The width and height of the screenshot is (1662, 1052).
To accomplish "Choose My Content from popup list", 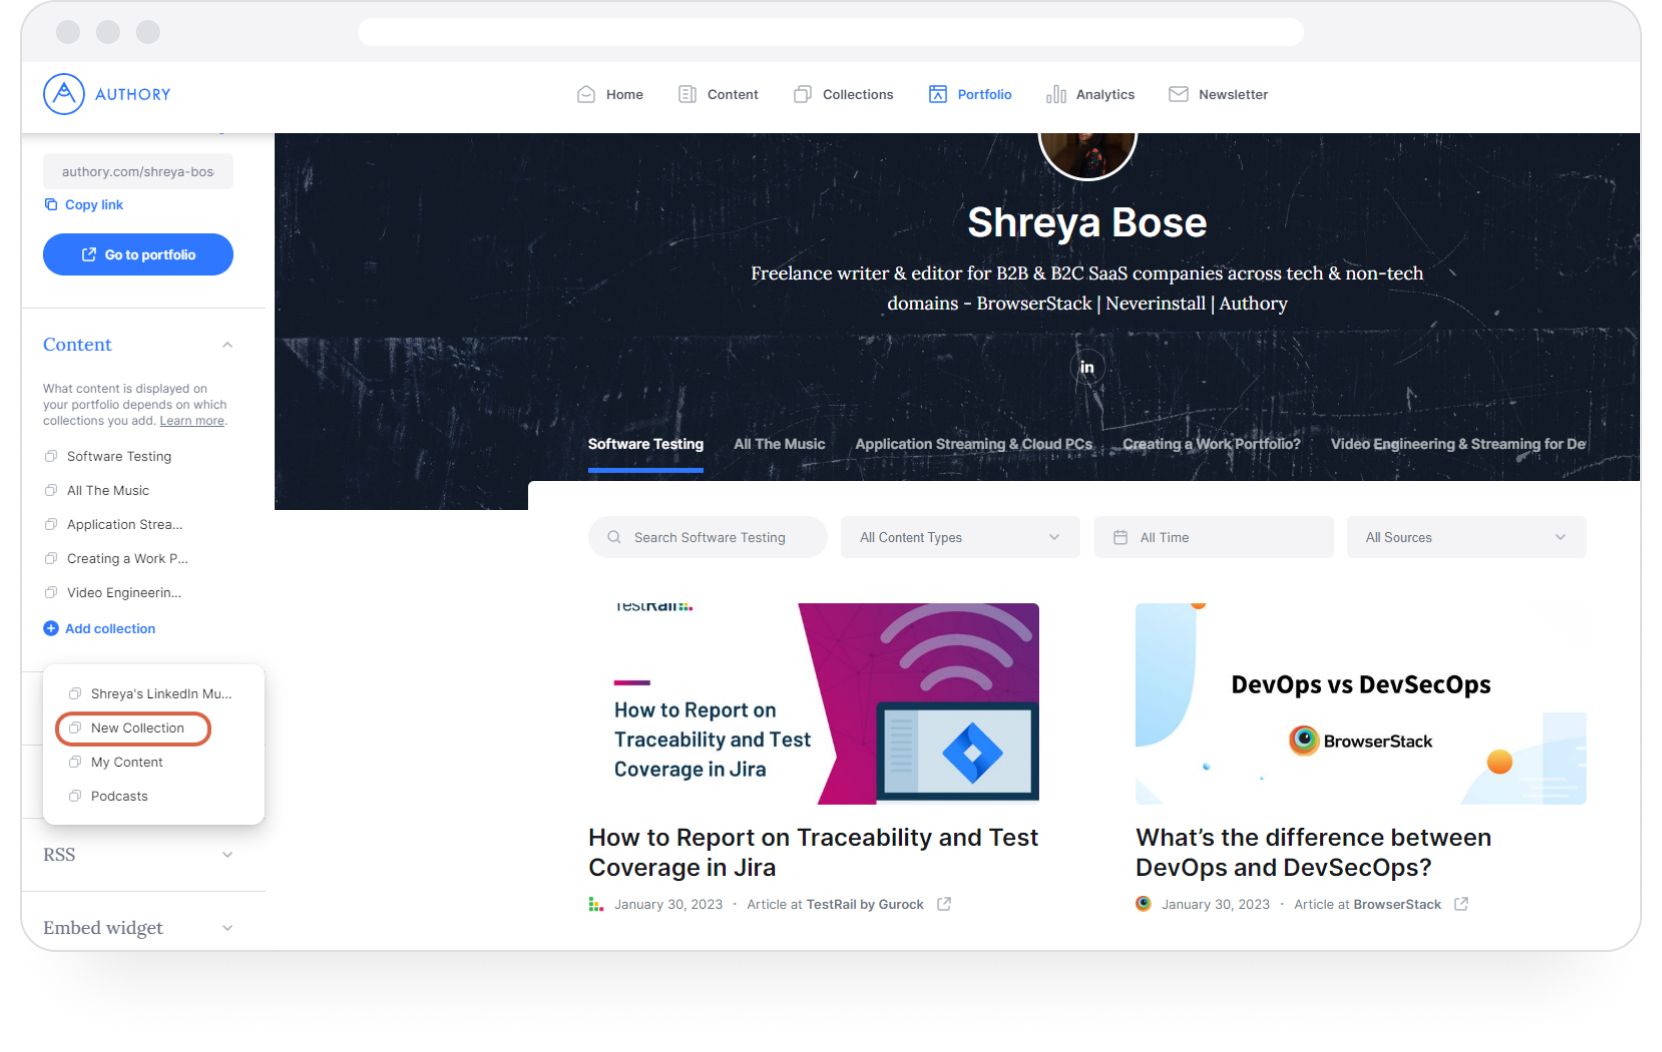I will pos(115,762).
